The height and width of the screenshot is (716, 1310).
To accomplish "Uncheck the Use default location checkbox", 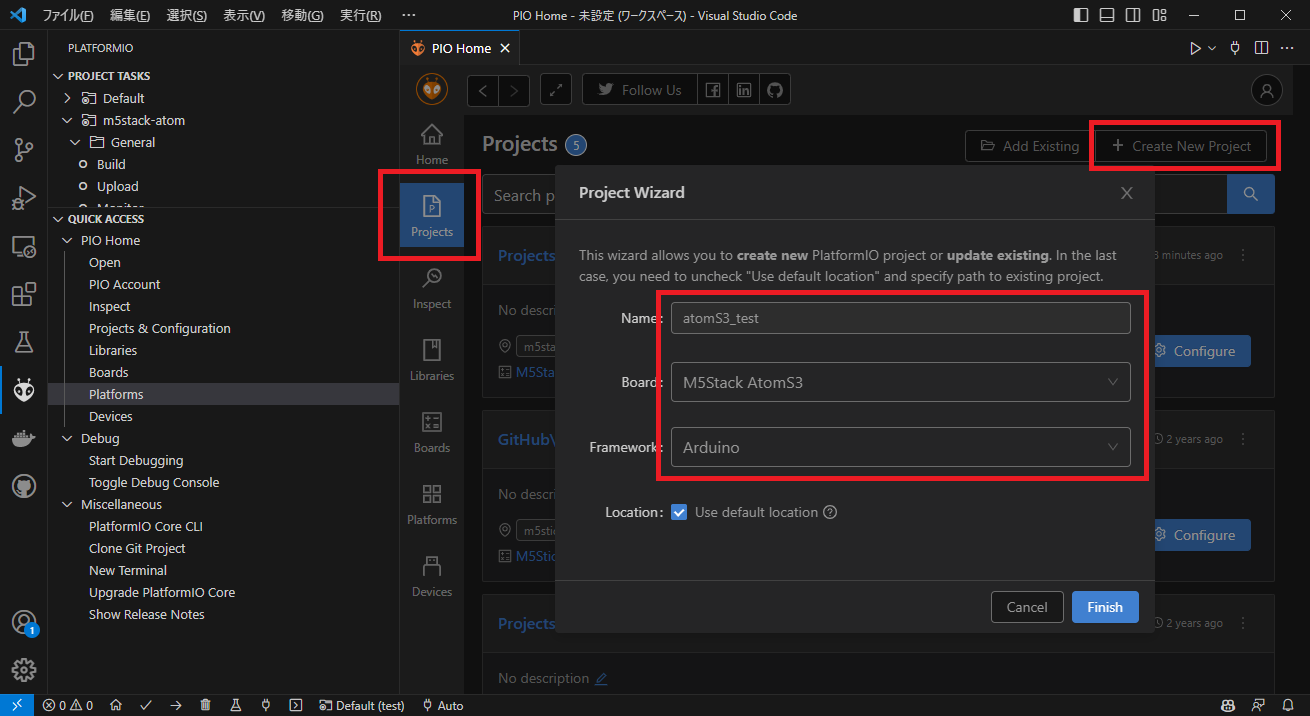I will coord(679,512).
